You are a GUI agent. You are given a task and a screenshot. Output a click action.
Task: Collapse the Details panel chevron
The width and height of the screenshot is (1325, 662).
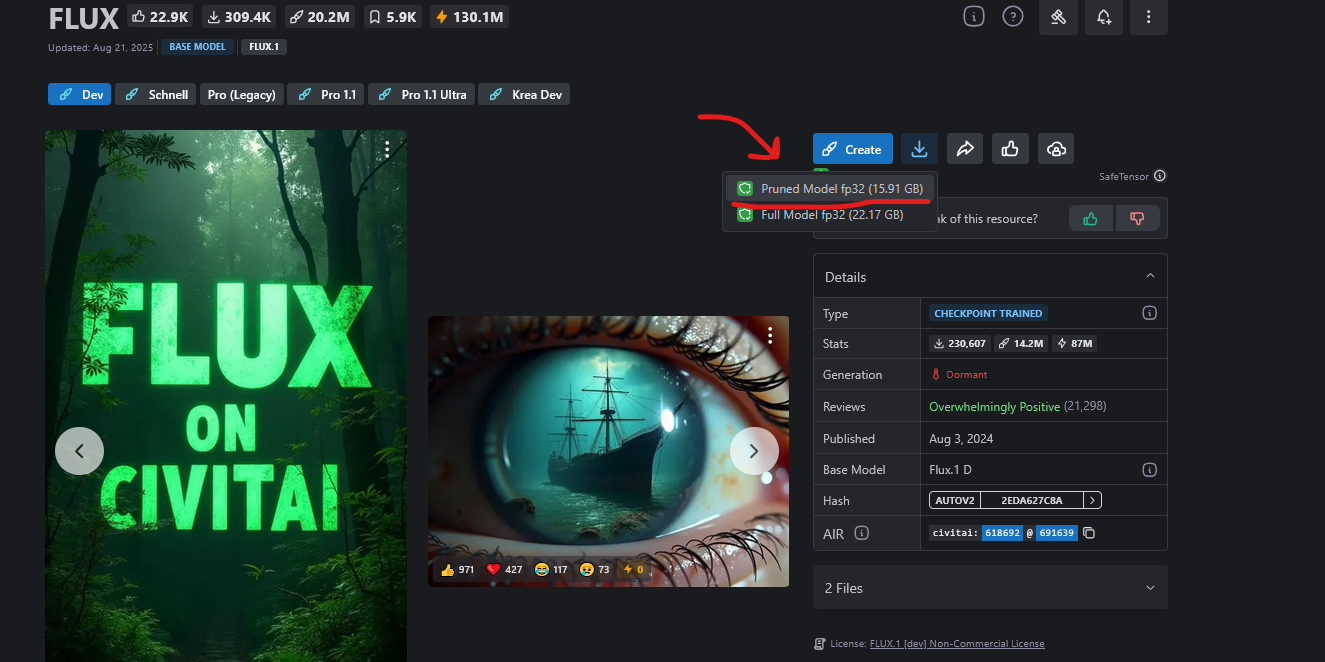(x=1150, y=276)
